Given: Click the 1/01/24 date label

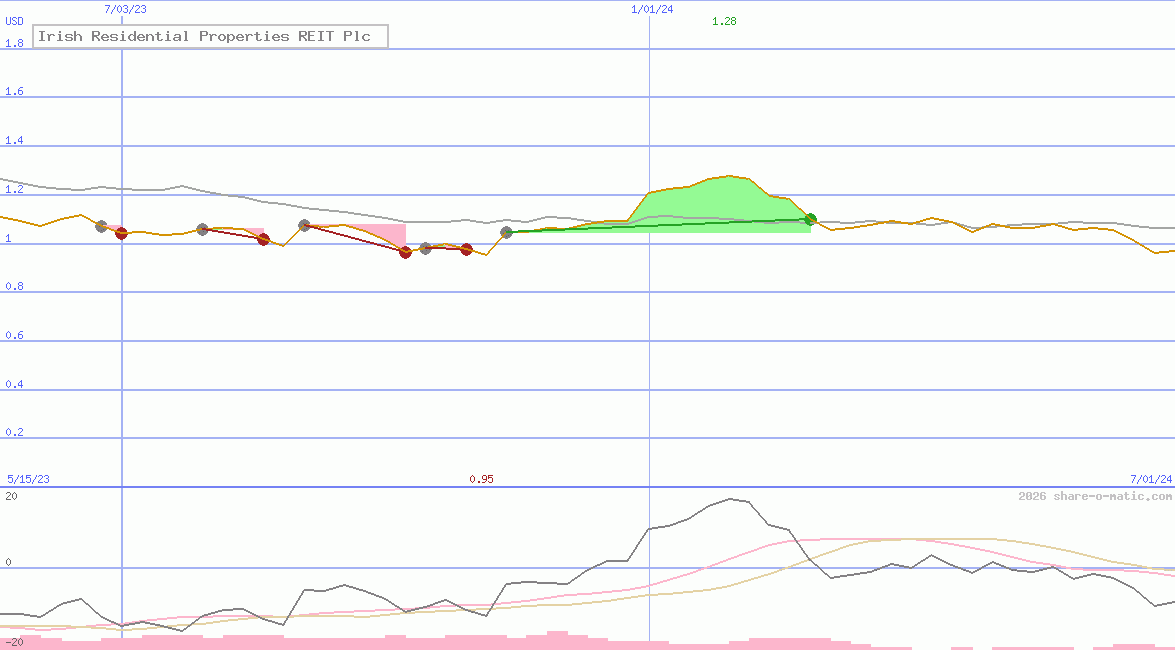Looking at the screenshot, I should tap(652, 10).
